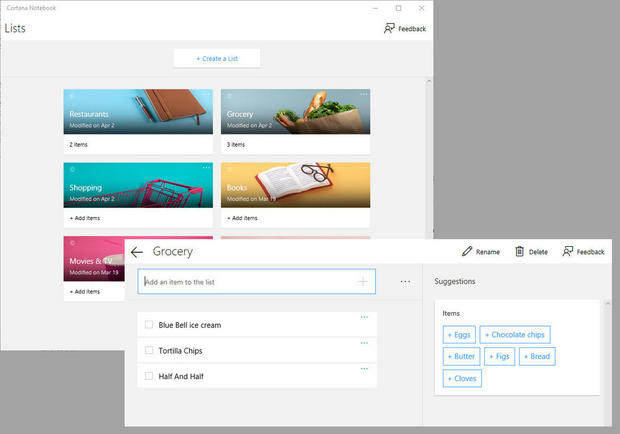Screen dimensions: 620x434
Task: Click Create a List button
Action: (217, 58)
